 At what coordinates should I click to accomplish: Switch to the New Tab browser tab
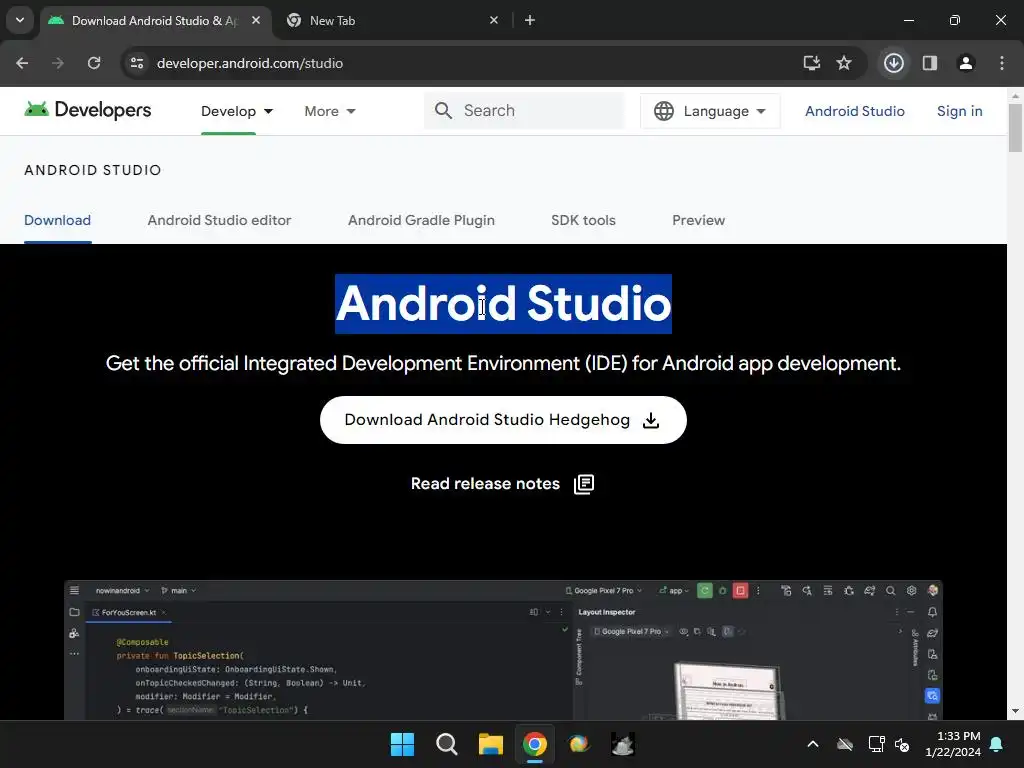tap(392, 20)
